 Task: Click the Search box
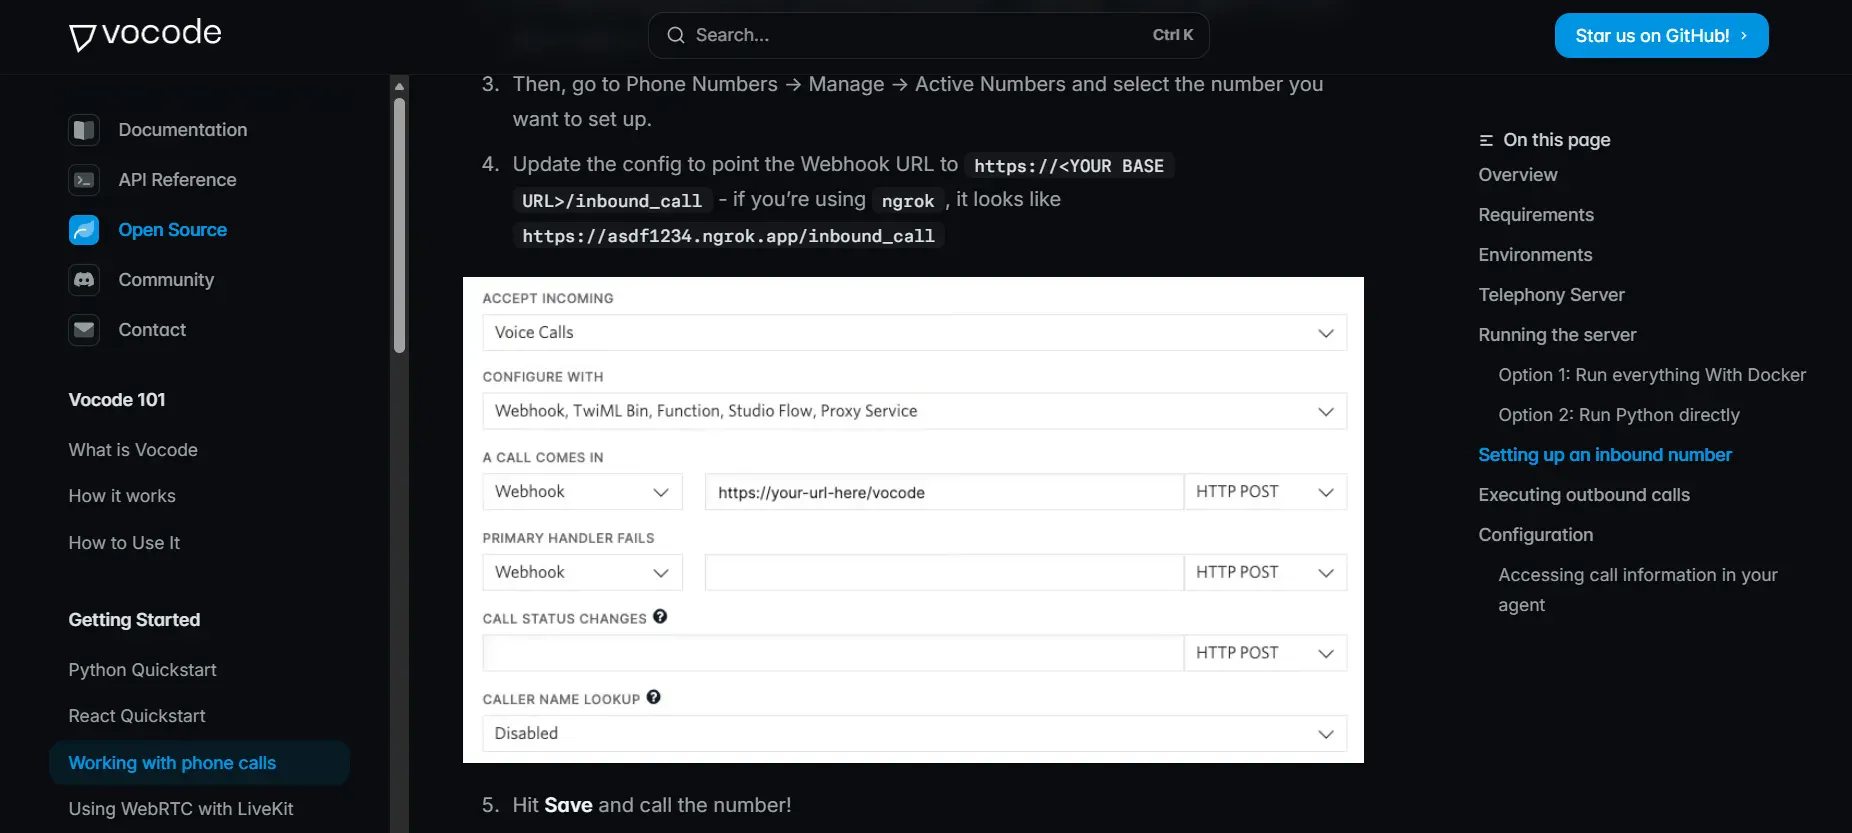[929, 35]
